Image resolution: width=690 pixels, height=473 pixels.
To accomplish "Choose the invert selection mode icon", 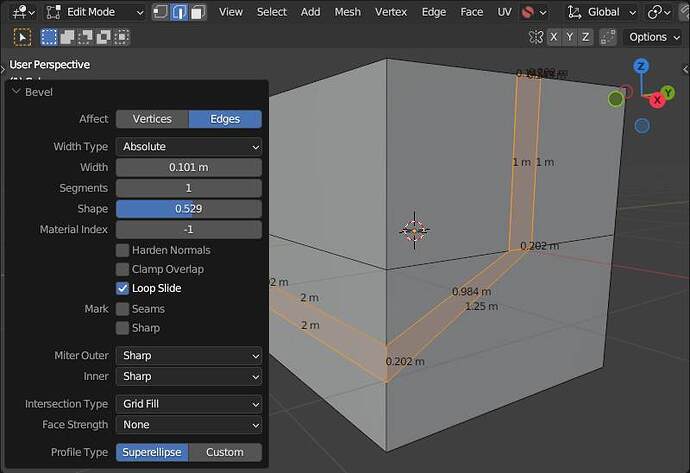I will click(x=103, y=37).
